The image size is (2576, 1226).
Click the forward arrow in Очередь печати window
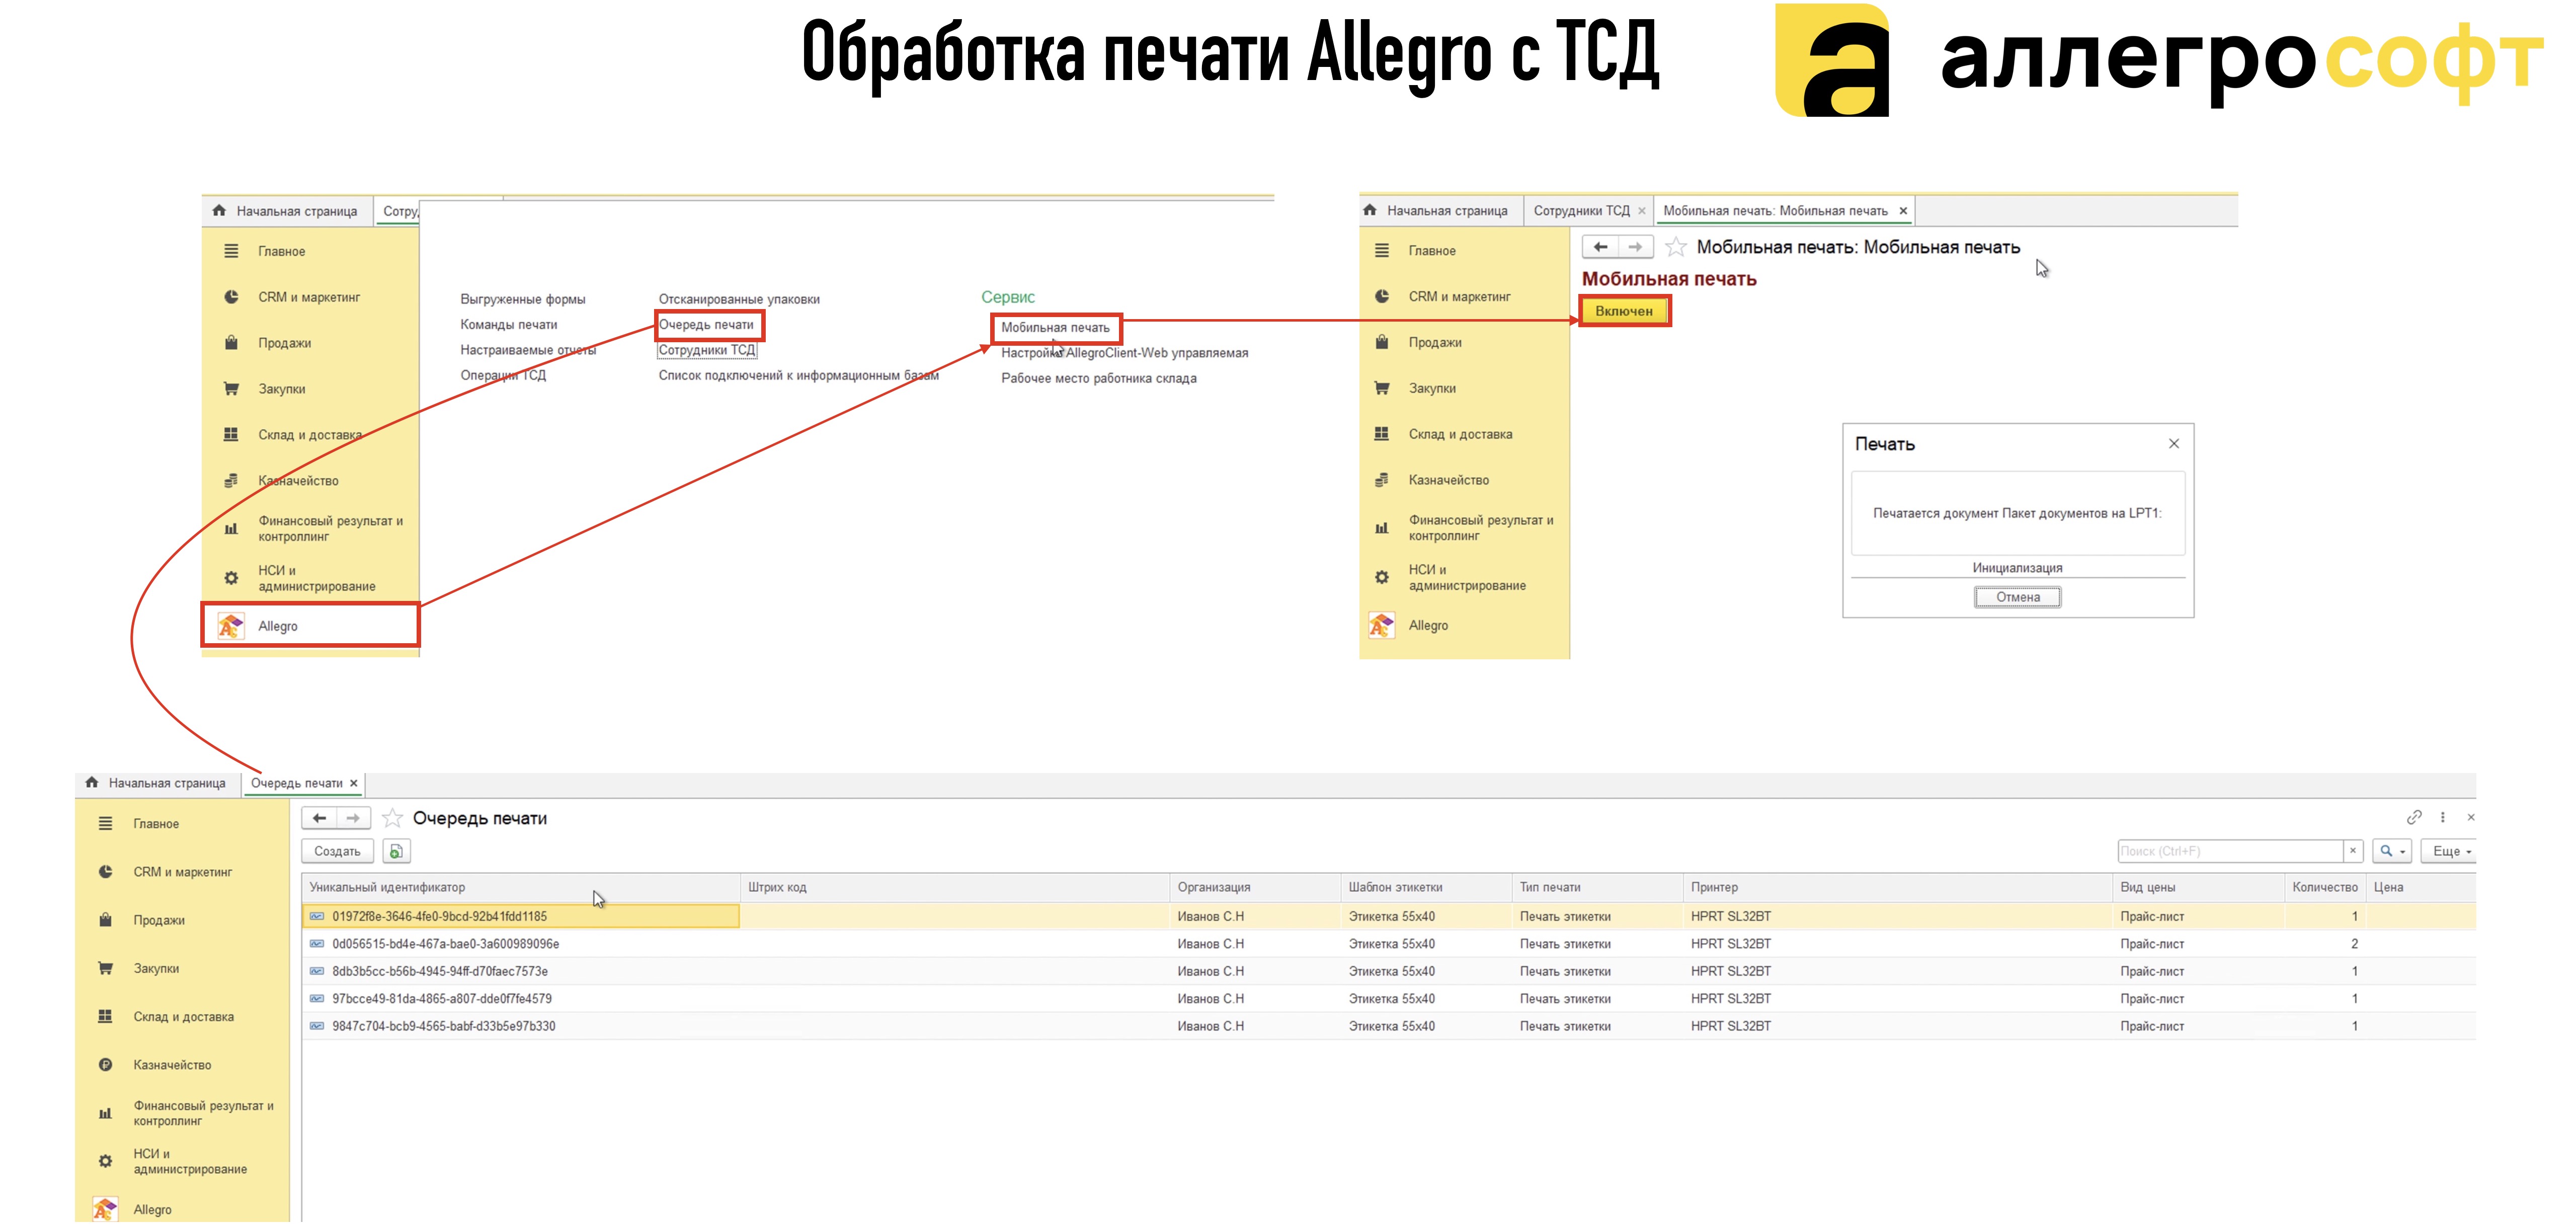(353, 818)
